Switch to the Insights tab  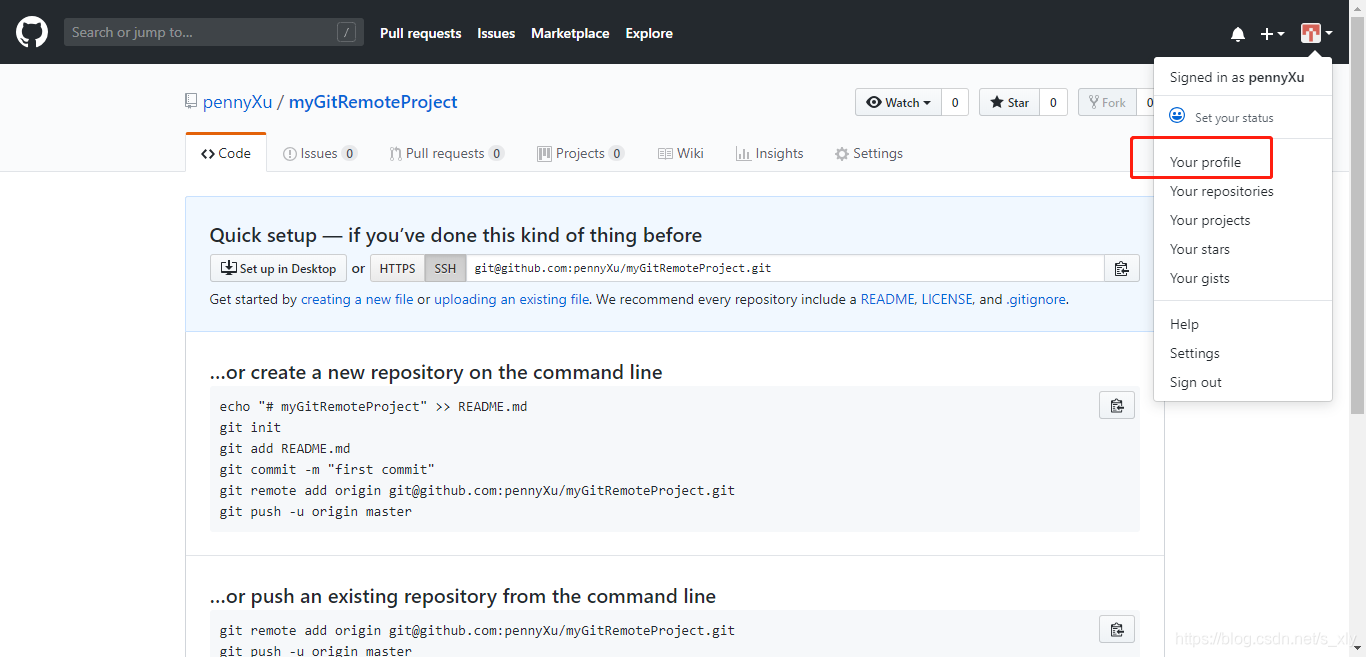[x=770, y=153]
